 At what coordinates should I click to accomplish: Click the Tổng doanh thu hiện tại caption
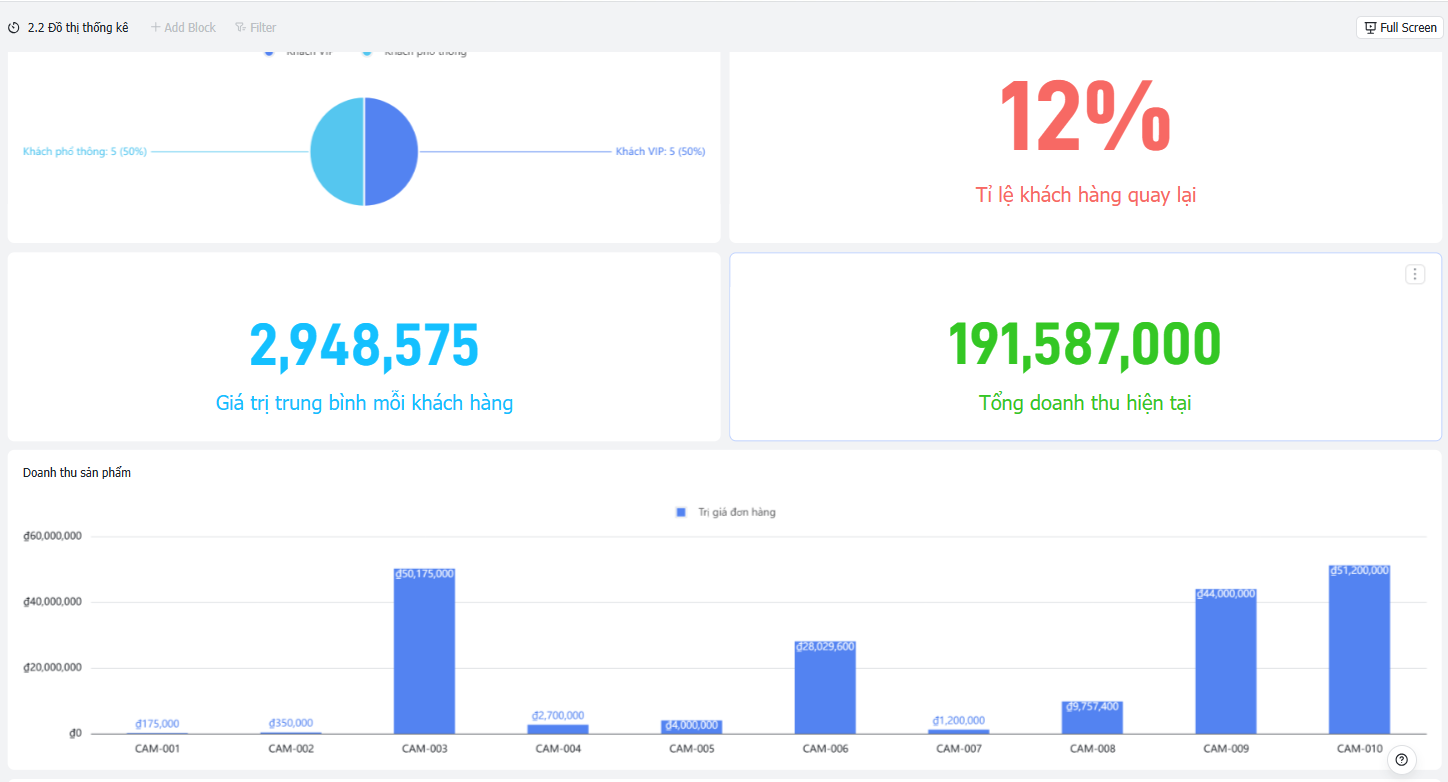[1085, 404]
